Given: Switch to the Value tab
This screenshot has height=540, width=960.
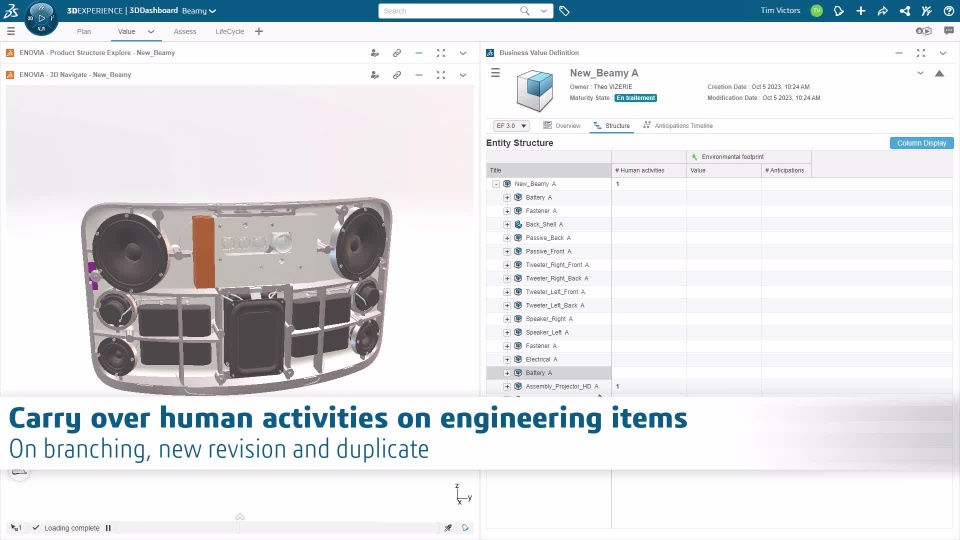Looking at the screenshot, I should tap(127, 31).
